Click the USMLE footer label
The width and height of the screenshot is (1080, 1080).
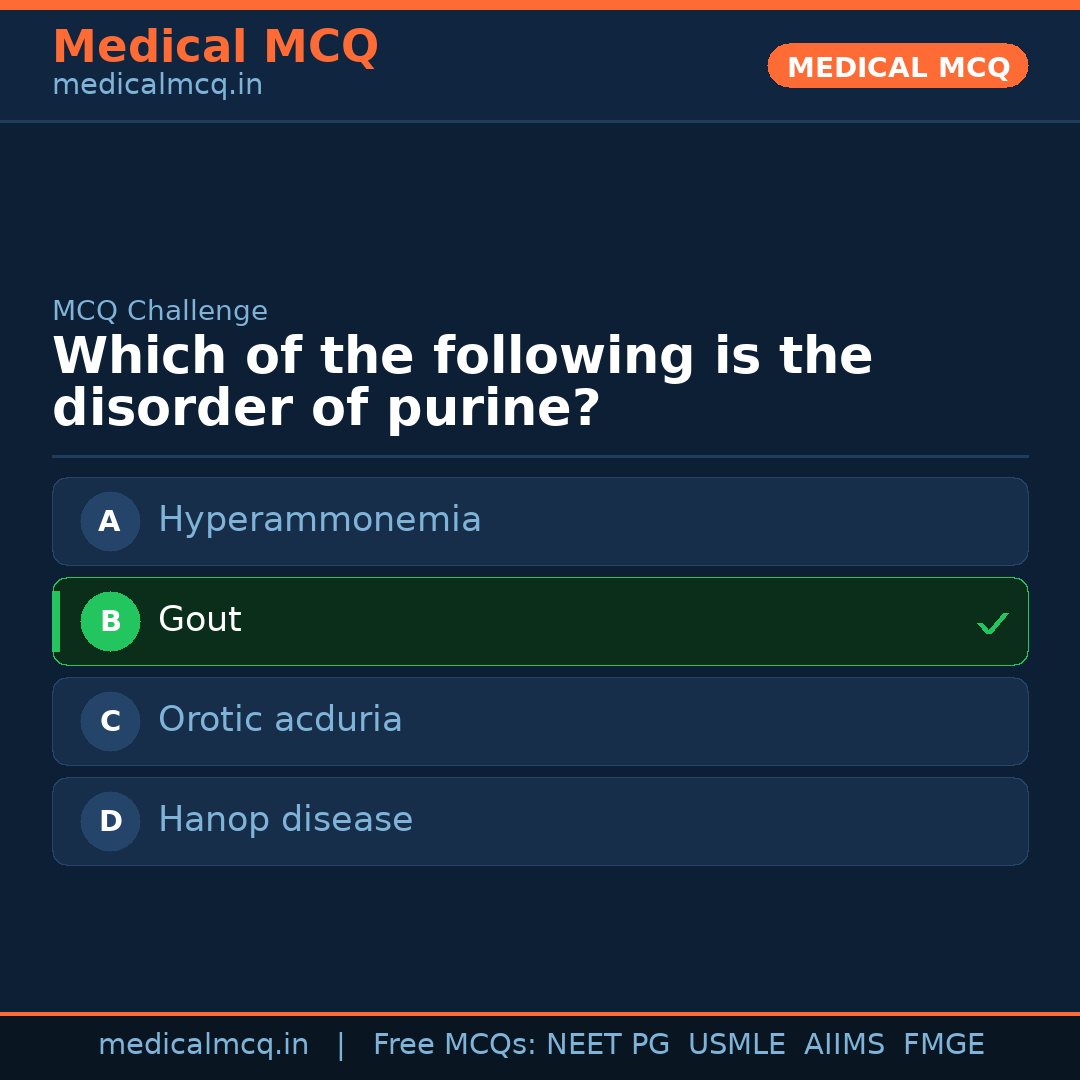pos(737,1044)
